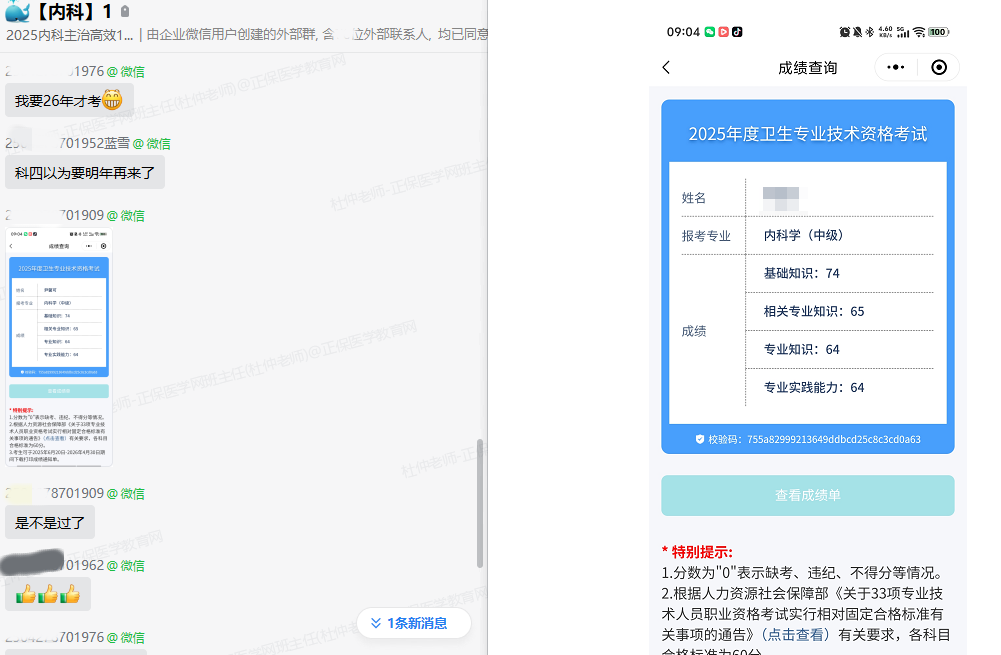Click the grinning emoji in the first message
Viewport: 1001px width, 655px height.
(x=112, y=100)
